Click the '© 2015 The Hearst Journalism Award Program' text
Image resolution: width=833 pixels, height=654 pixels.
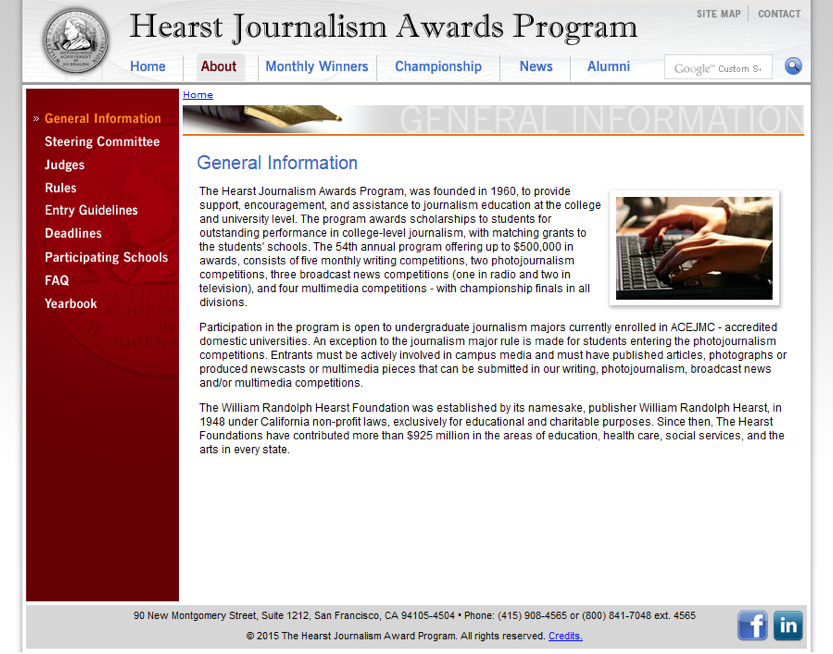(x=396, y=636)
